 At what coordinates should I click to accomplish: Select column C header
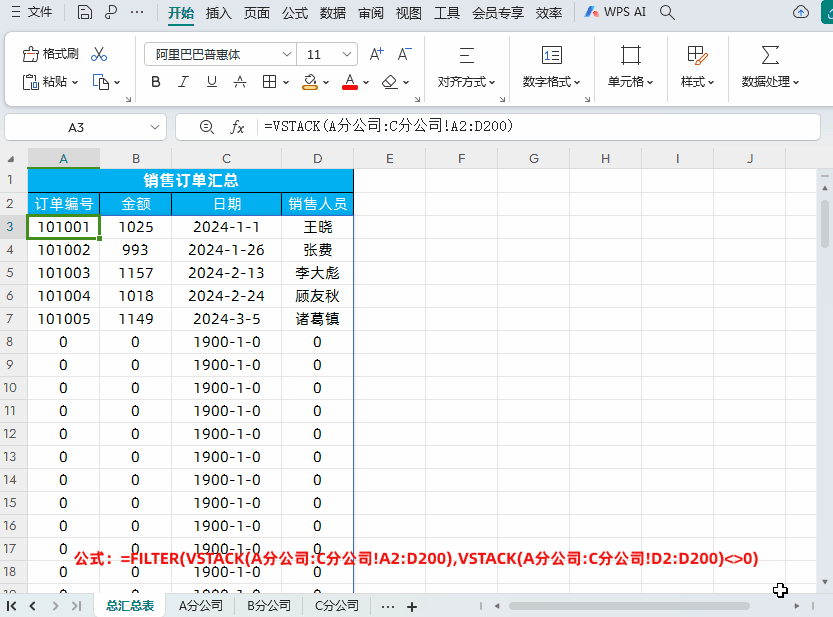[226, 158]
